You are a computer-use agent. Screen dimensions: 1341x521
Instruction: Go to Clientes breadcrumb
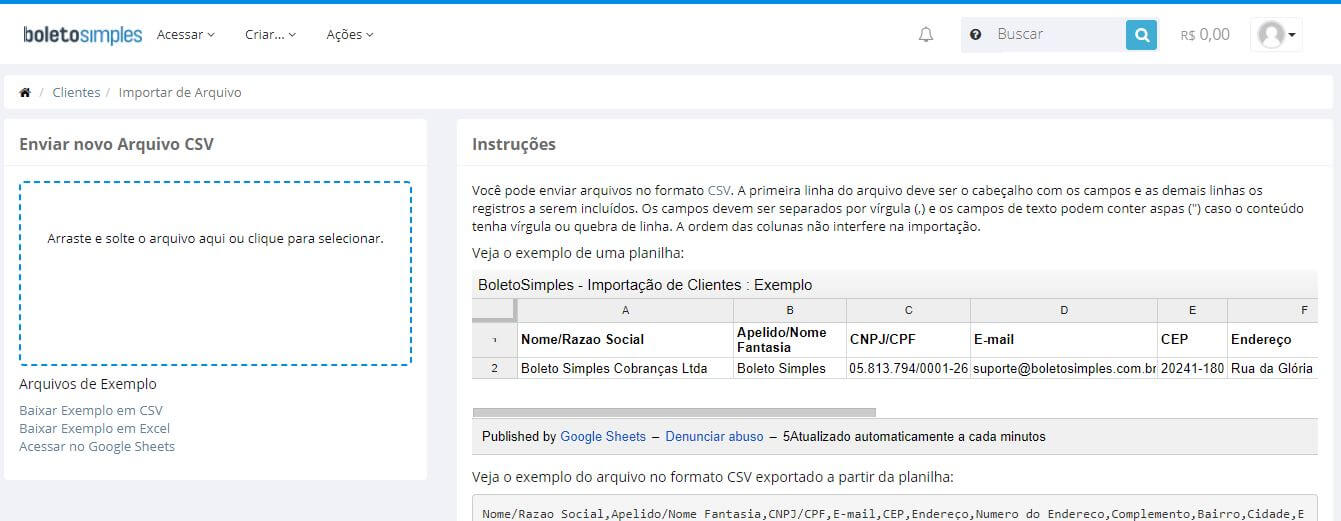pos(76,92)
